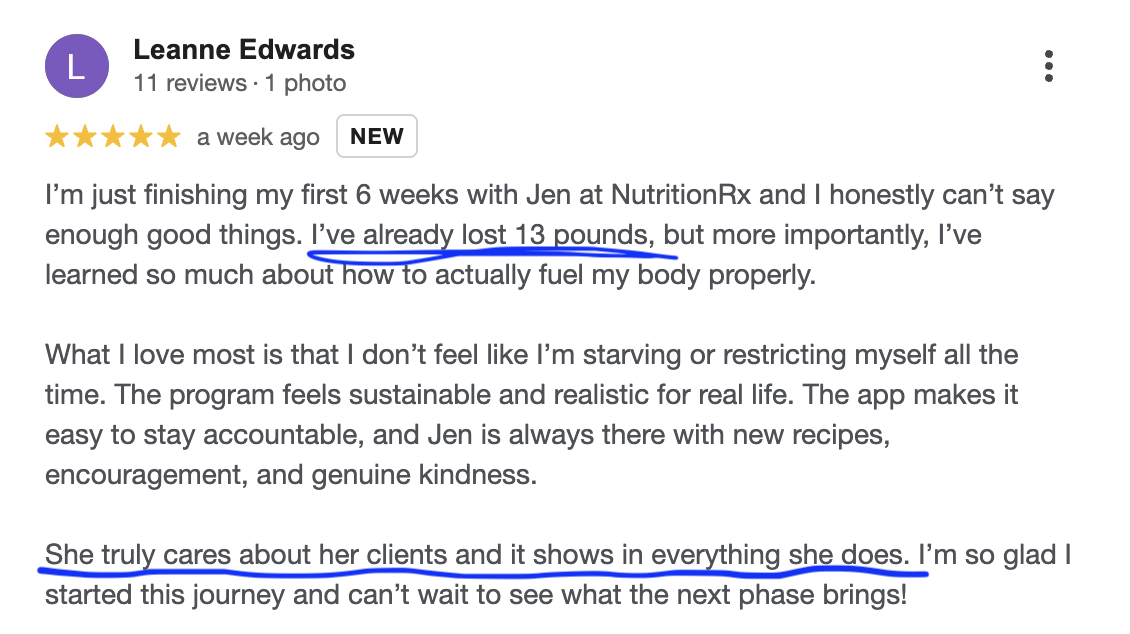Click the word "NutritionRx" in the review
Screen dimensions: 1130x634
(x=681, y=195)
